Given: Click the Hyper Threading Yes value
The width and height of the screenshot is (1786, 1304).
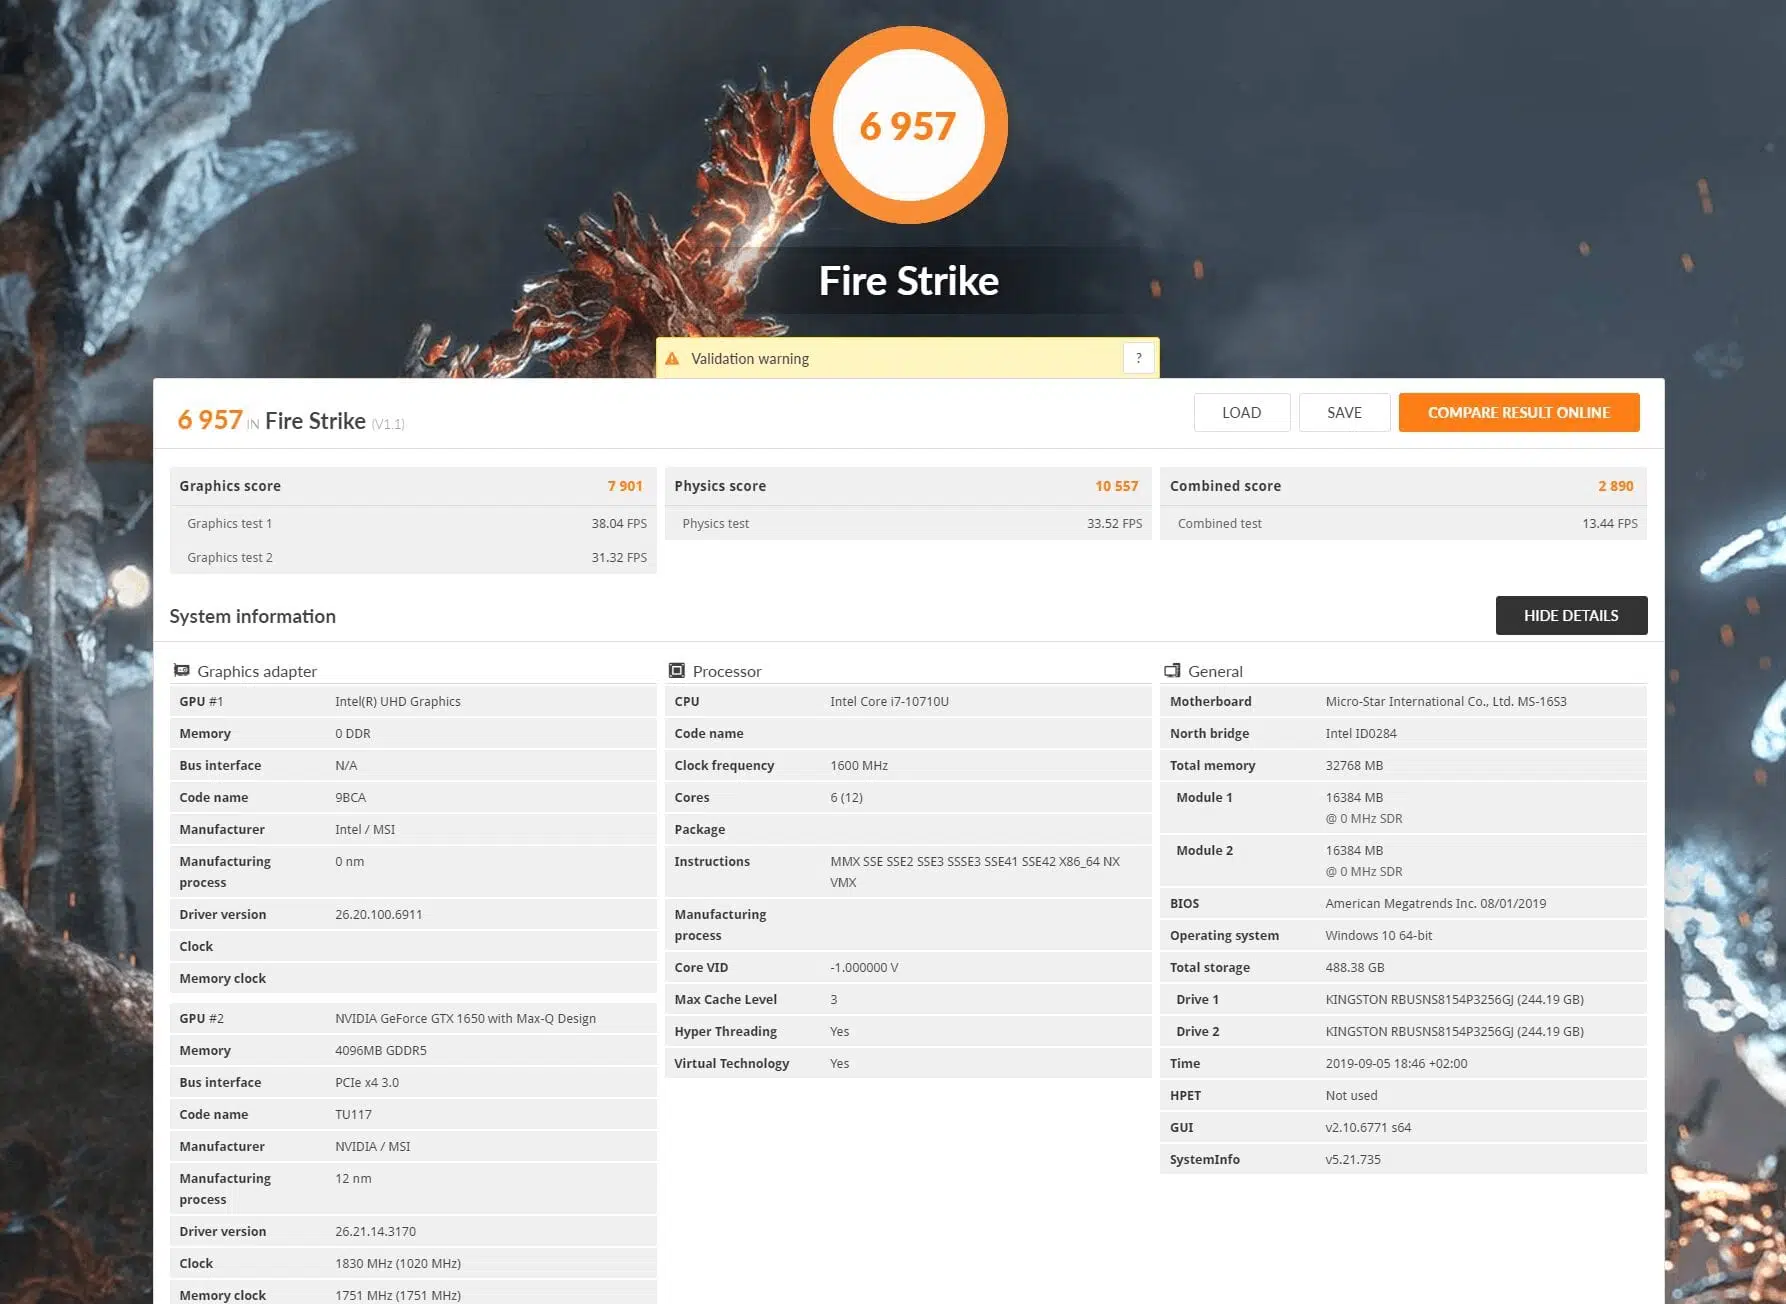Looking at the screenshot, I should [x=839, y=1031].
